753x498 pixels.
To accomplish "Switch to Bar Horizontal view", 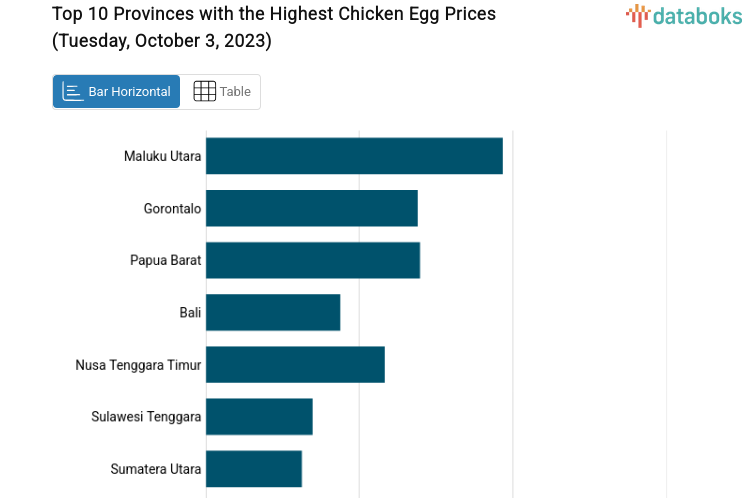I will 117,91.
